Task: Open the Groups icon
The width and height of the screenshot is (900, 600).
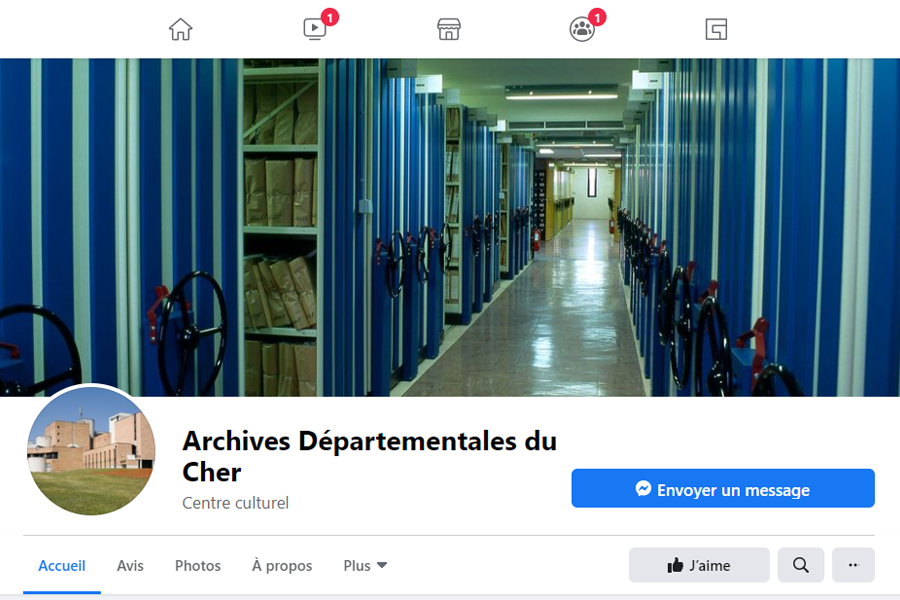Action: tap(581, 29)
